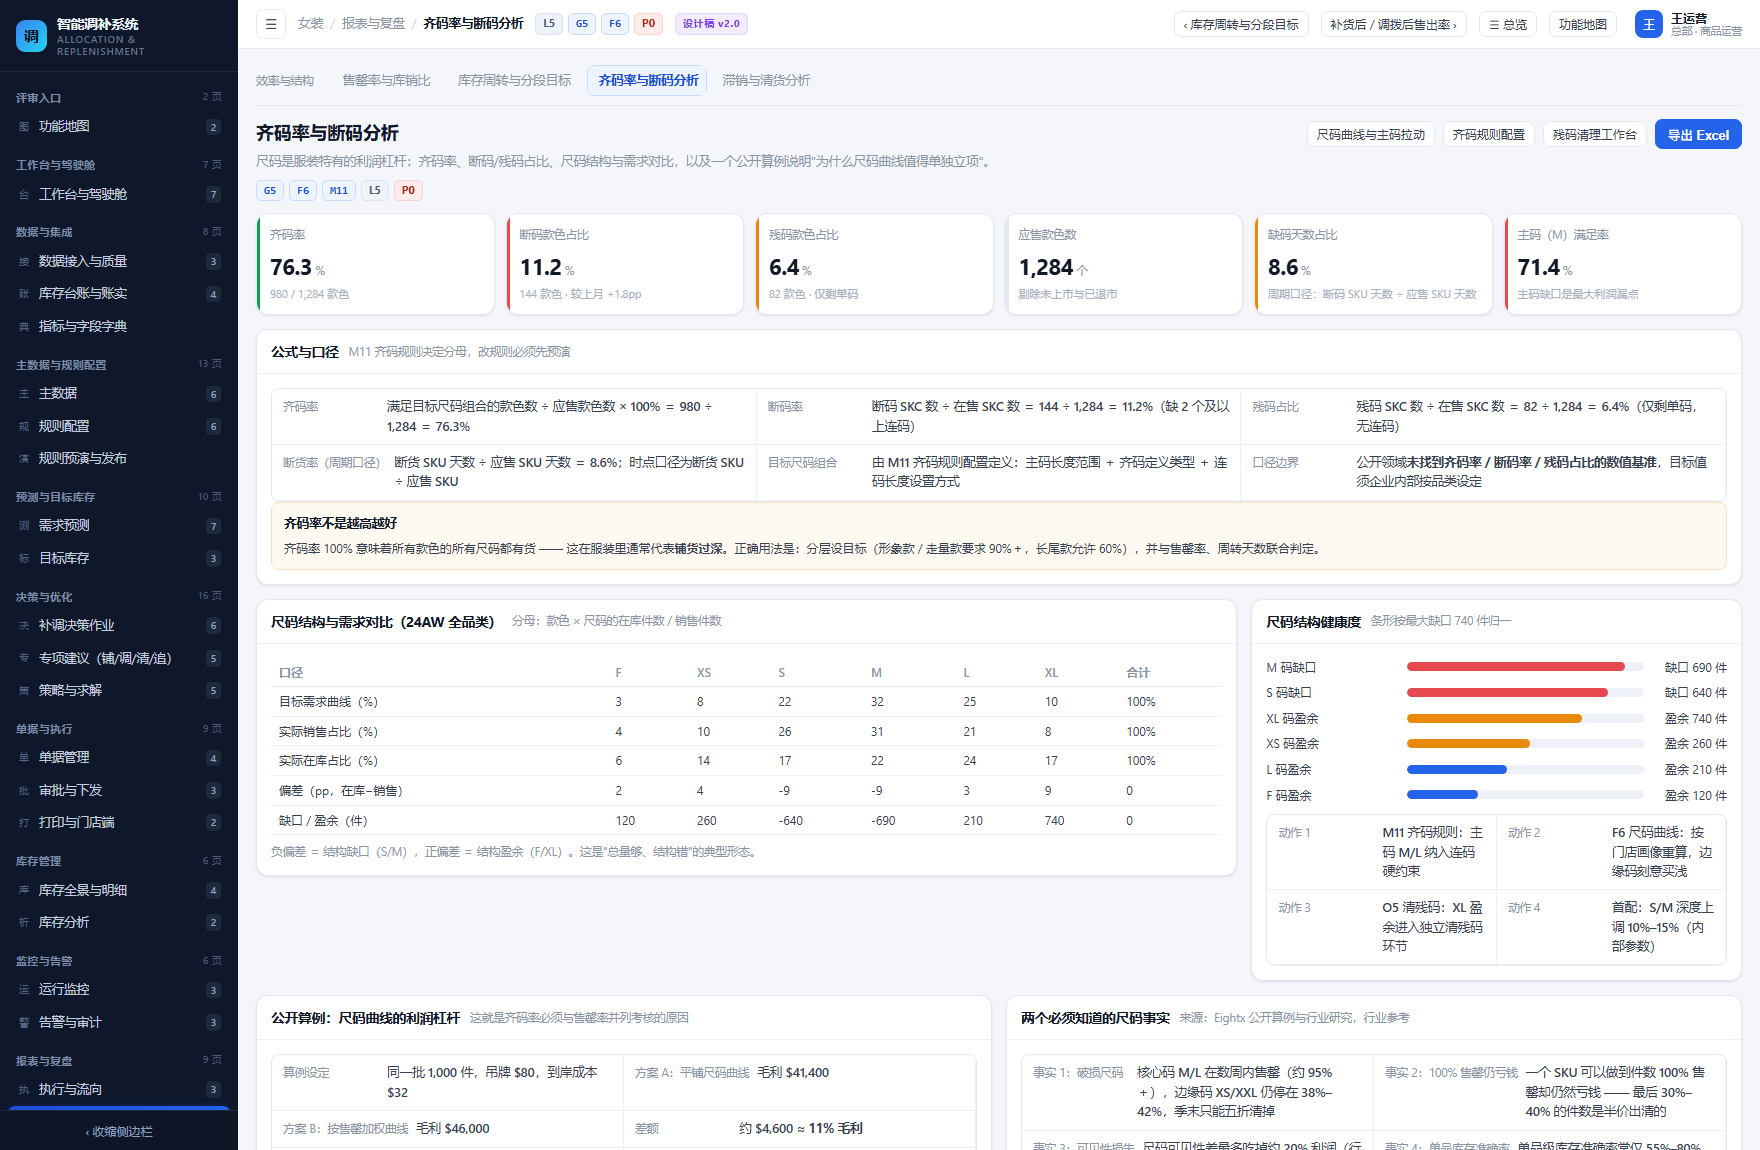The width and height of the screenshot is (1760, 1150).
Task: Click the hamburger menu icon in top bar
Action: click(x=271, y=24)
